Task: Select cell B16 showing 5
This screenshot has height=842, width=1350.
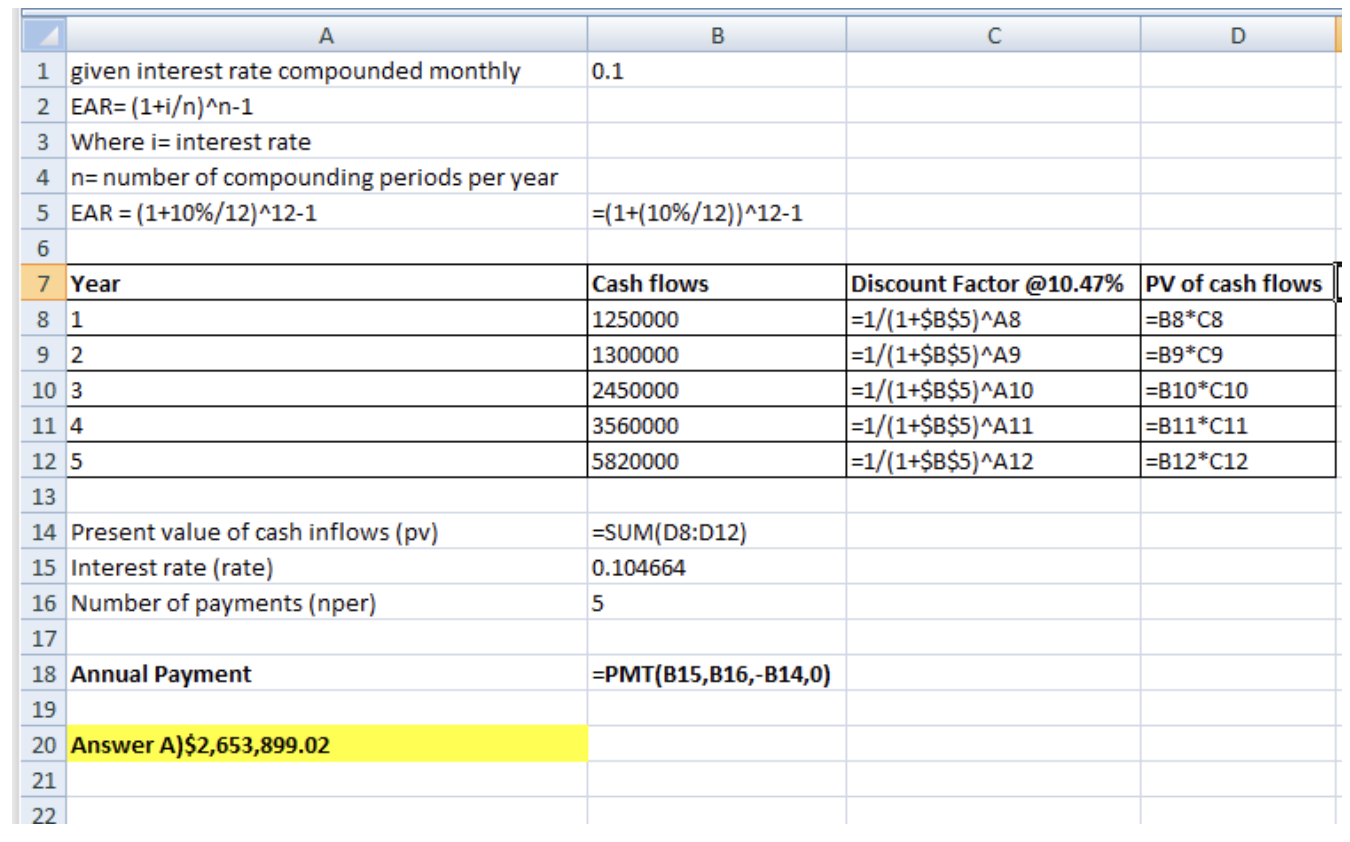Action: coord(717,603)
